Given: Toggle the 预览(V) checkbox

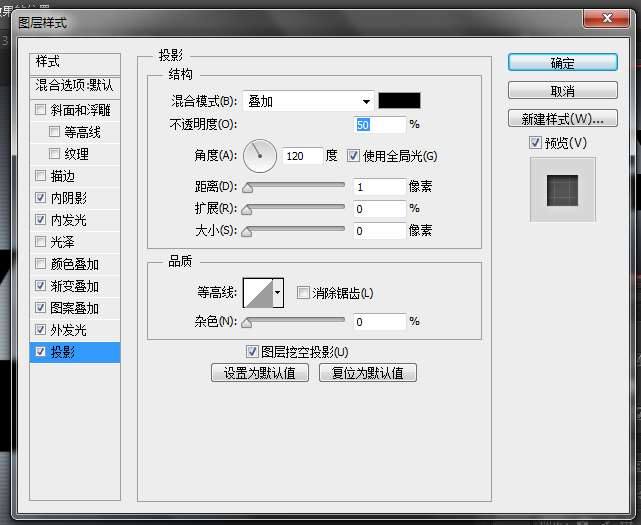Looking at the screenshot, I should point(535,143).
